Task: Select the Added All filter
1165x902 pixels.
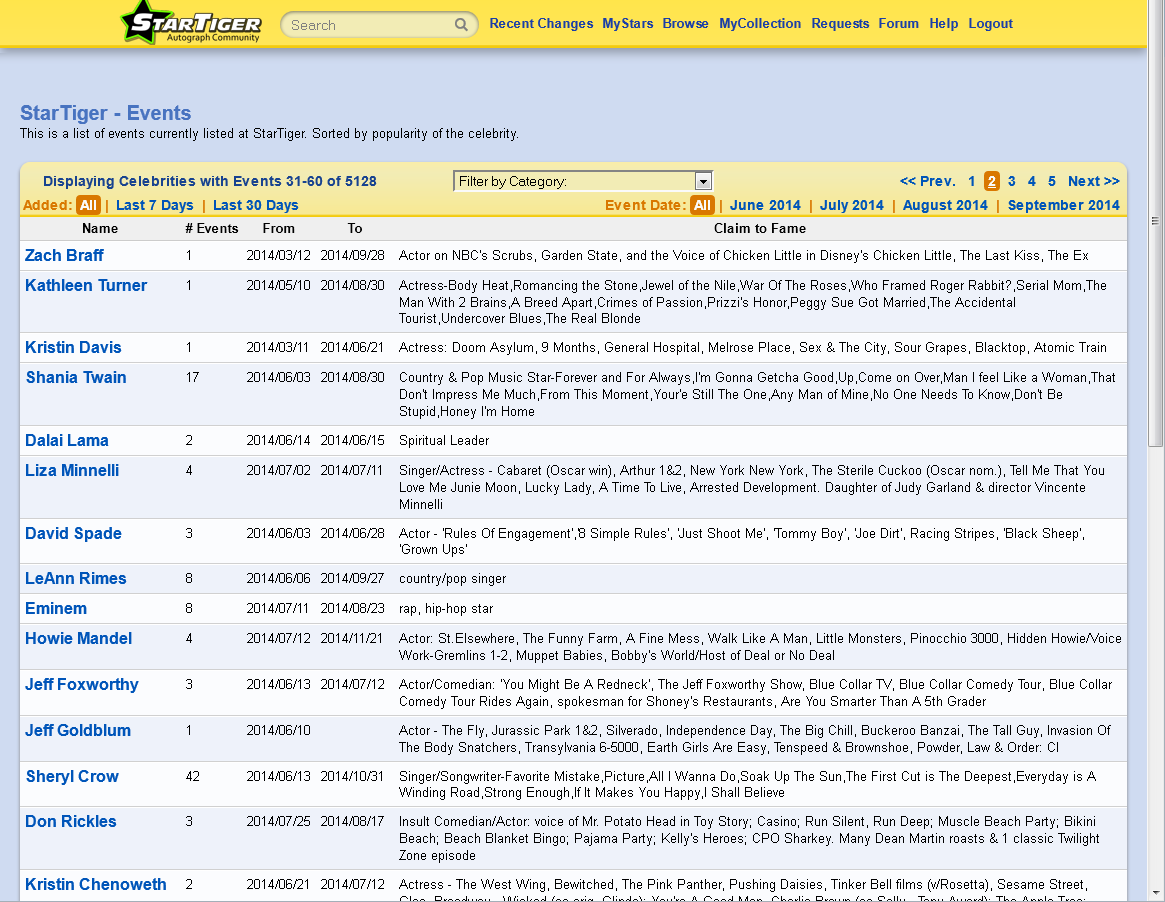Action: pos(88,205)
